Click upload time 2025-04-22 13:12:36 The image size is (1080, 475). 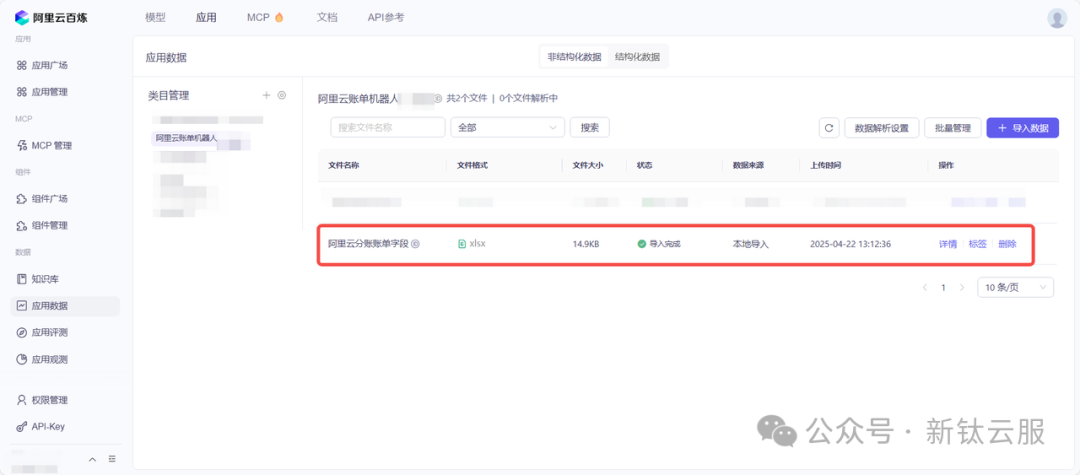[851, 244]
